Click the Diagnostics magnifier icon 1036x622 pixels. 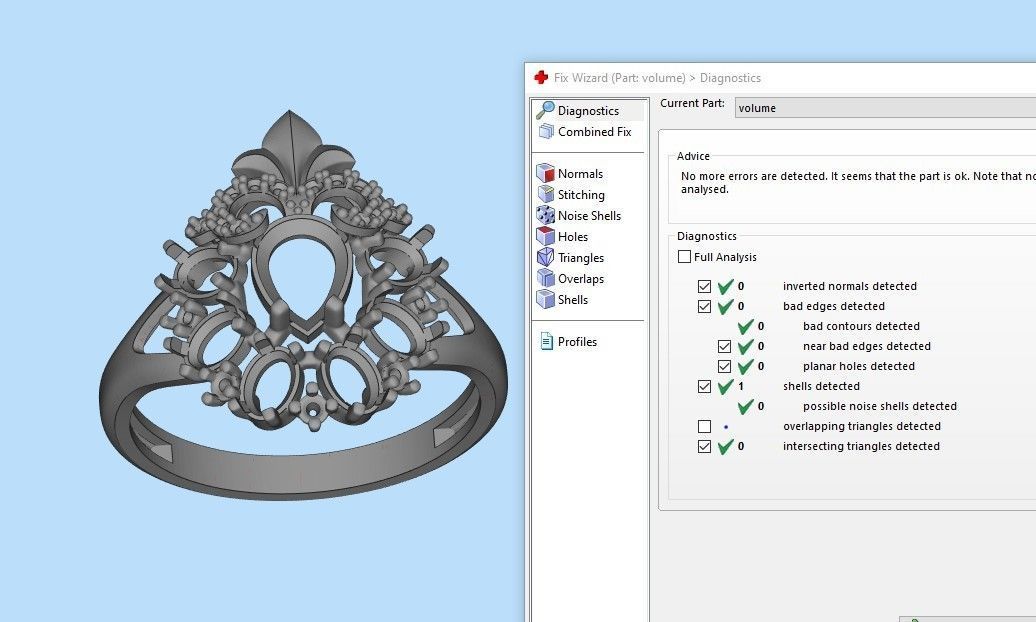click(x=545, y=110)
